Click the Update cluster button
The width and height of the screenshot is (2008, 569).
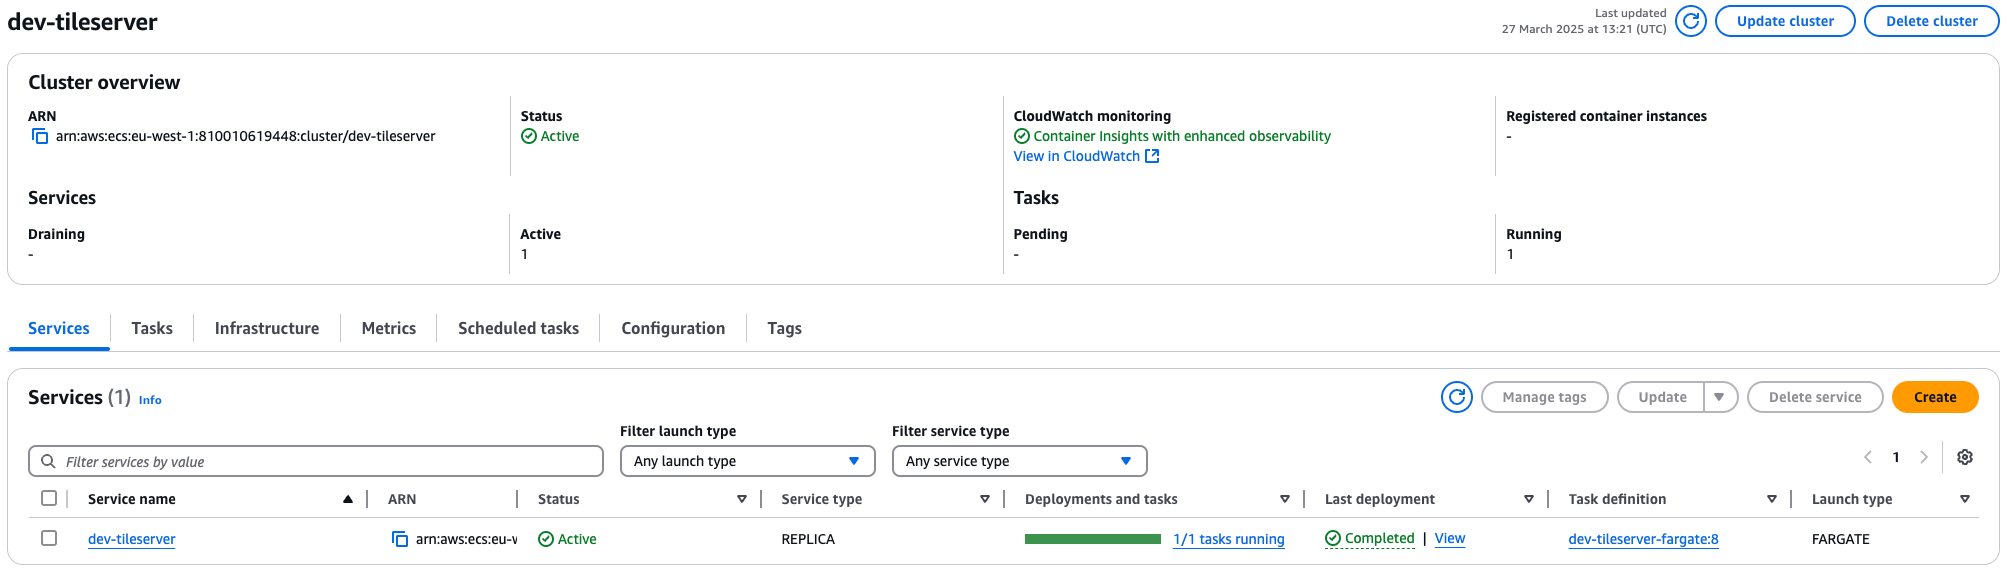coord(1785,21)
